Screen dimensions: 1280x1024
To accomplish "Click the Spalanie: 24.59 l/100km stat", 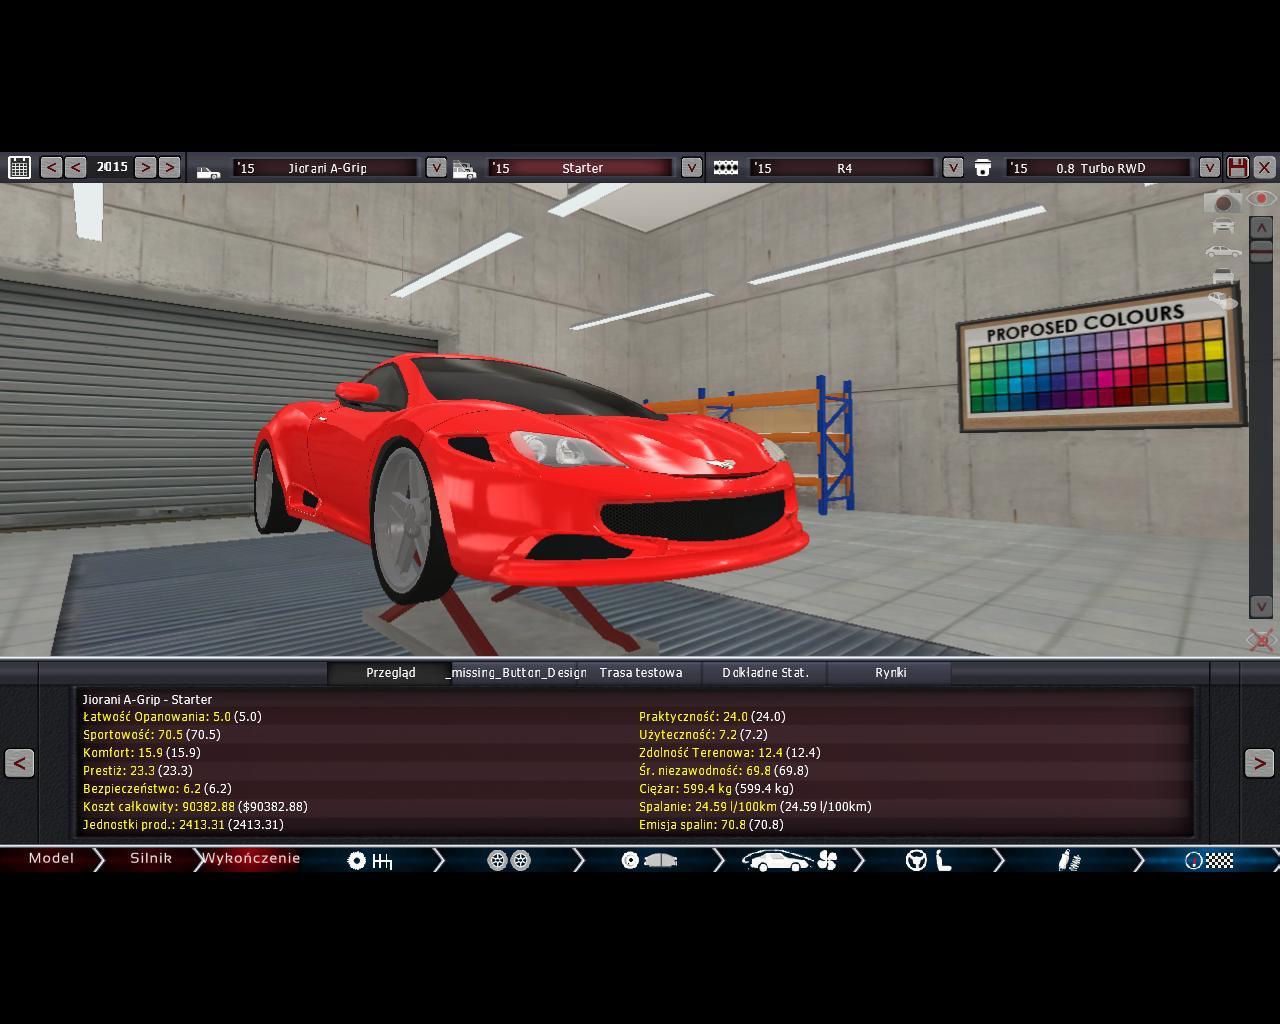I will click(755, 807).
